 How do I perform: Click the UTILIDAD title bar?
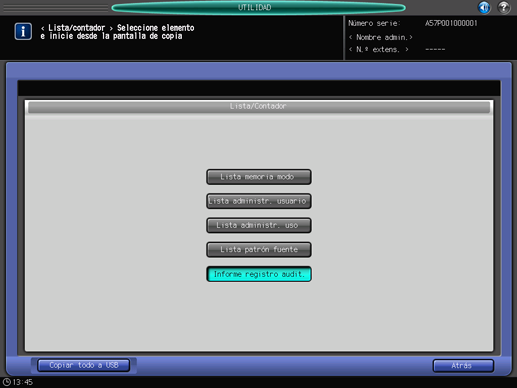click(x=258, y=8)
